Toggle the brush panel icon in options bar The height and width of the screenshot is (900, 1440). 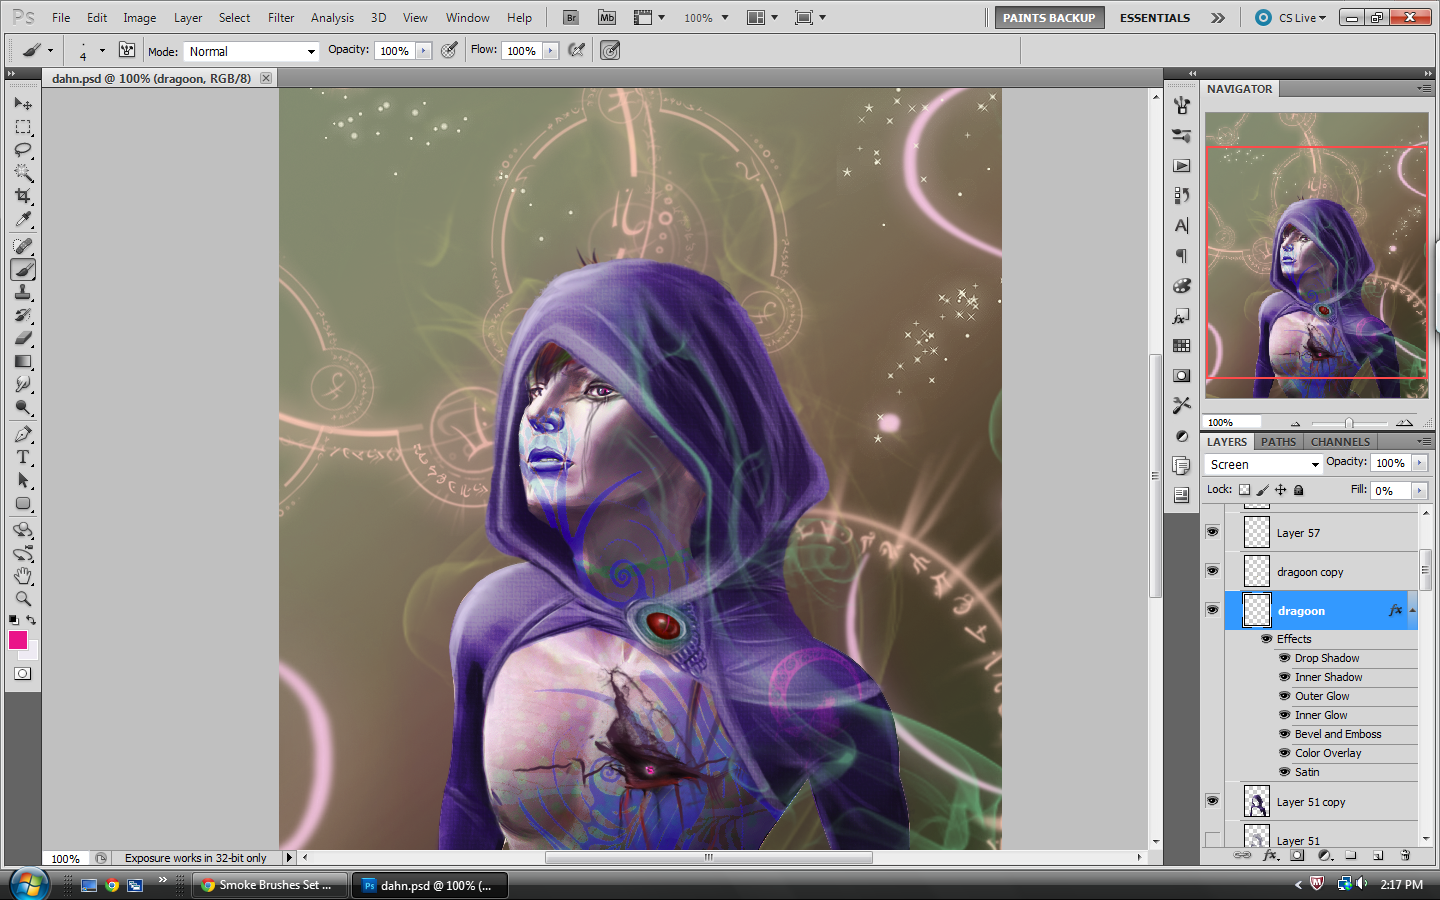[x=127, y=50]
